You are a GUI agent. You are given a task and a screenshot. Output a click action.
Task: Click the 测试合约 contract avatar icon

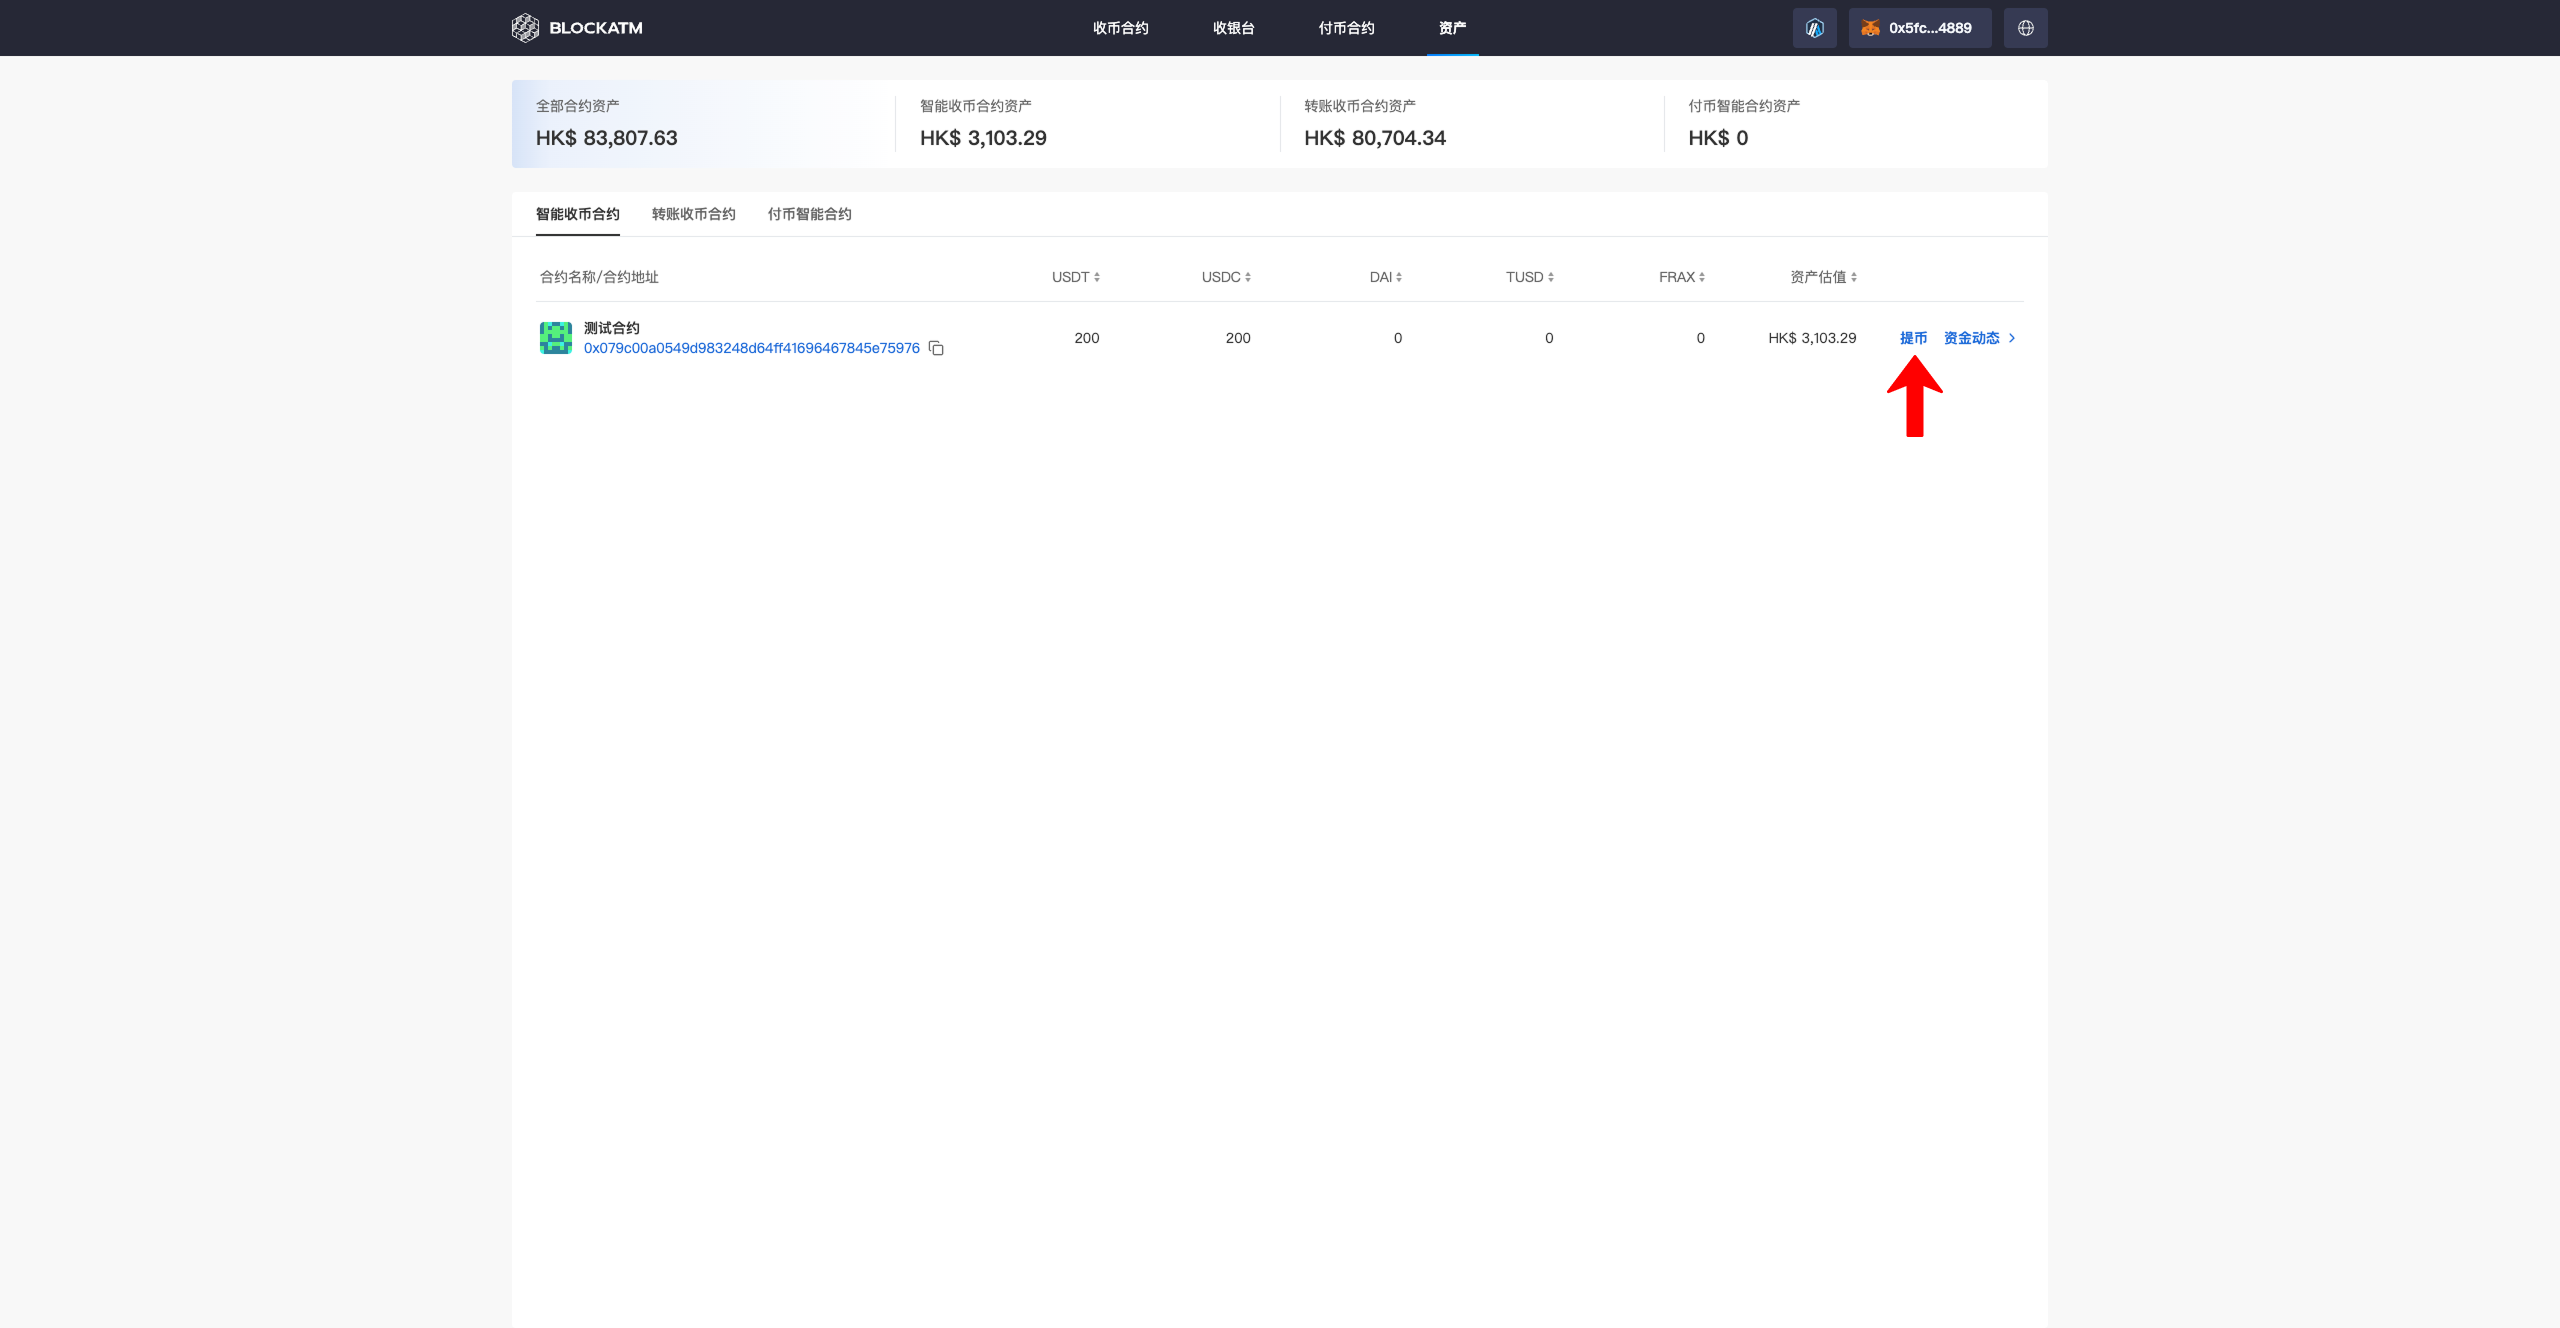pyautogui.click(x=556, y=338)
